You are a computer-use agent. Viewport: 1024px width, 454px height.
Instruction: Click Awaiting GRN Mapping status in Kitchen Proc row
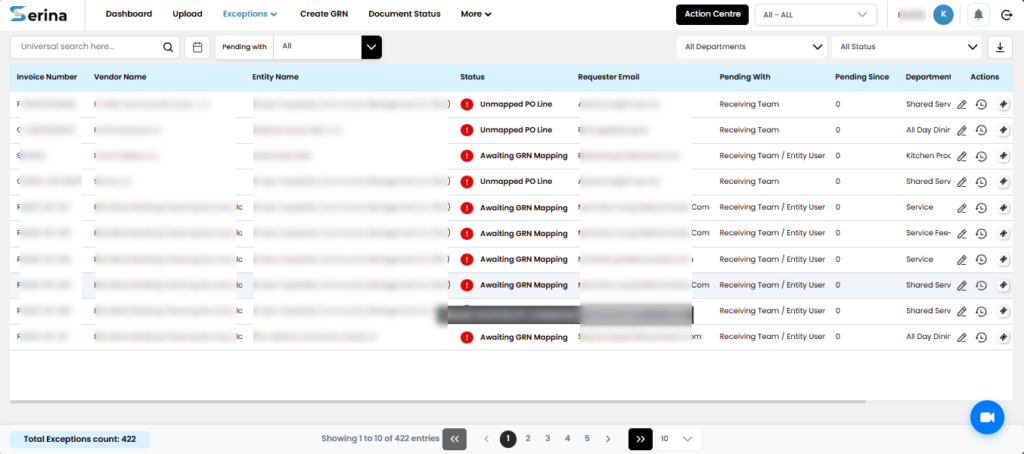pos(524,156)
